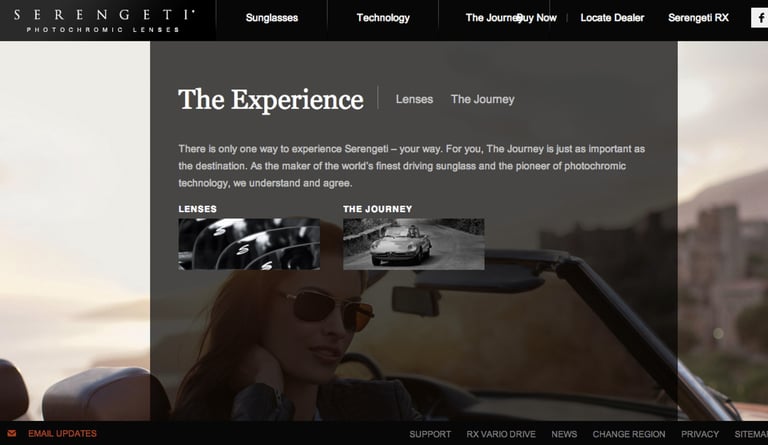Click the Serengeti Photochromic Lenses logo
This screenshot has width=768, height=445.
(x=104, y=21)
